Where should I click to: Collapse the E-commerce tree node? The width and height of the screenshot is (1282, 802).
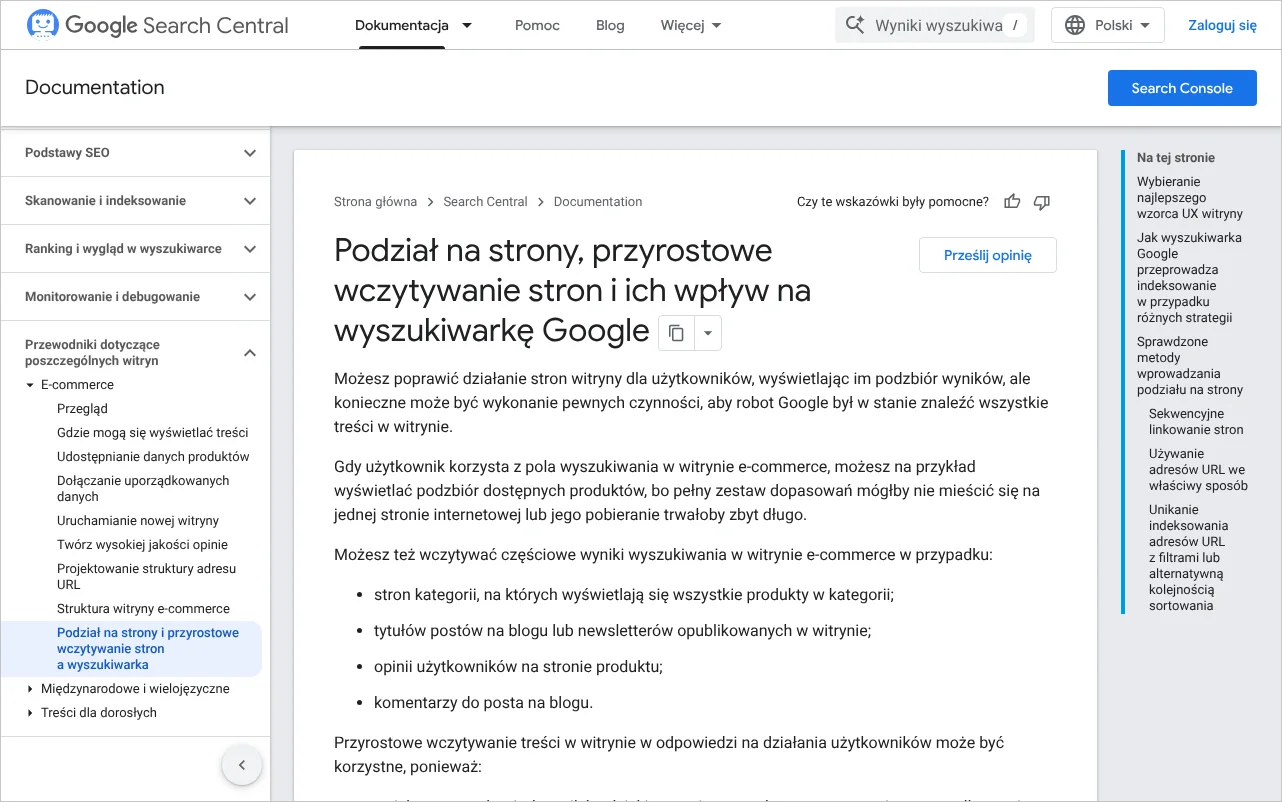click(30, 385)
